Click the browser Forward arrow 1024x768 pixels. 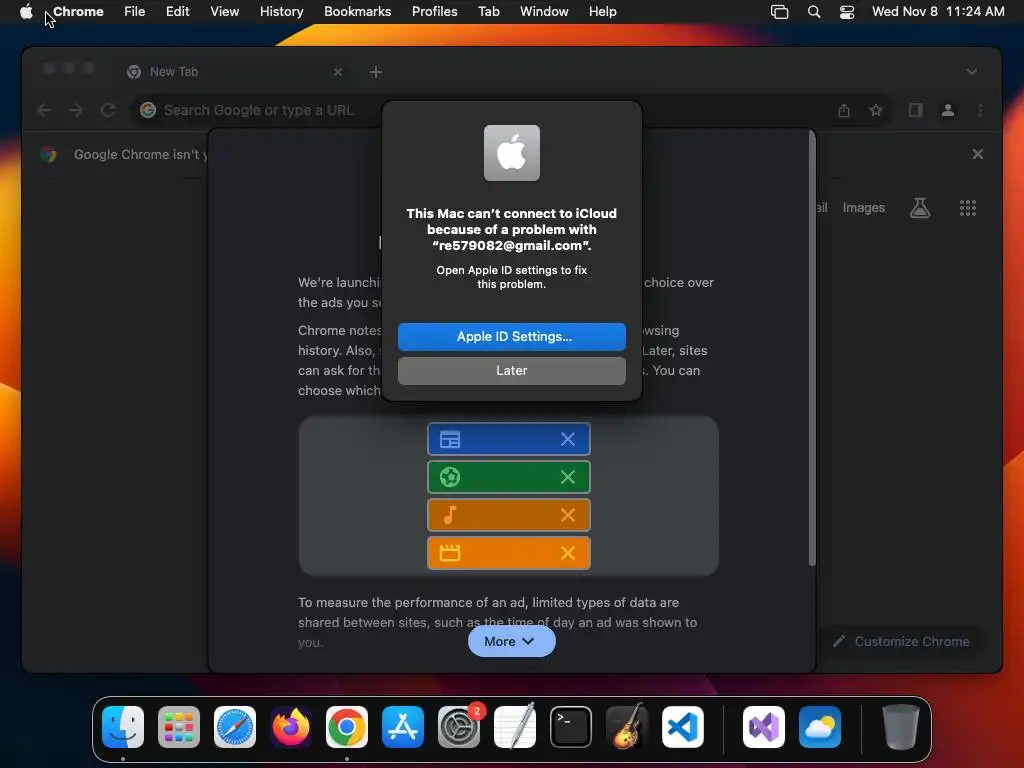76,110
